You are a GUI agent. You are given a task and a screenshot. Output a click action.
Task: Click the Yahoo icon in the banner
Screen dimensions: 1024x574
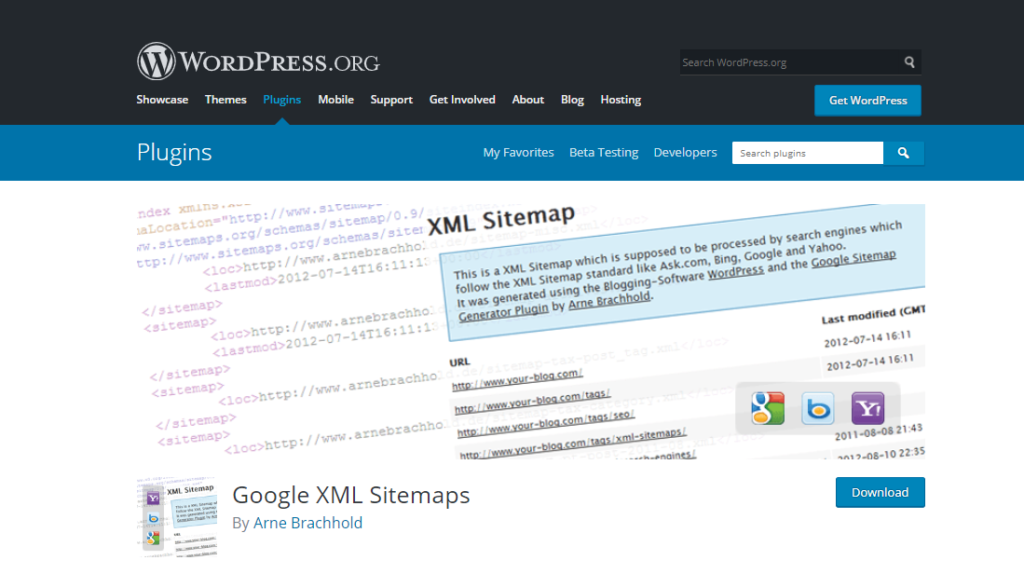click(867, 408)
